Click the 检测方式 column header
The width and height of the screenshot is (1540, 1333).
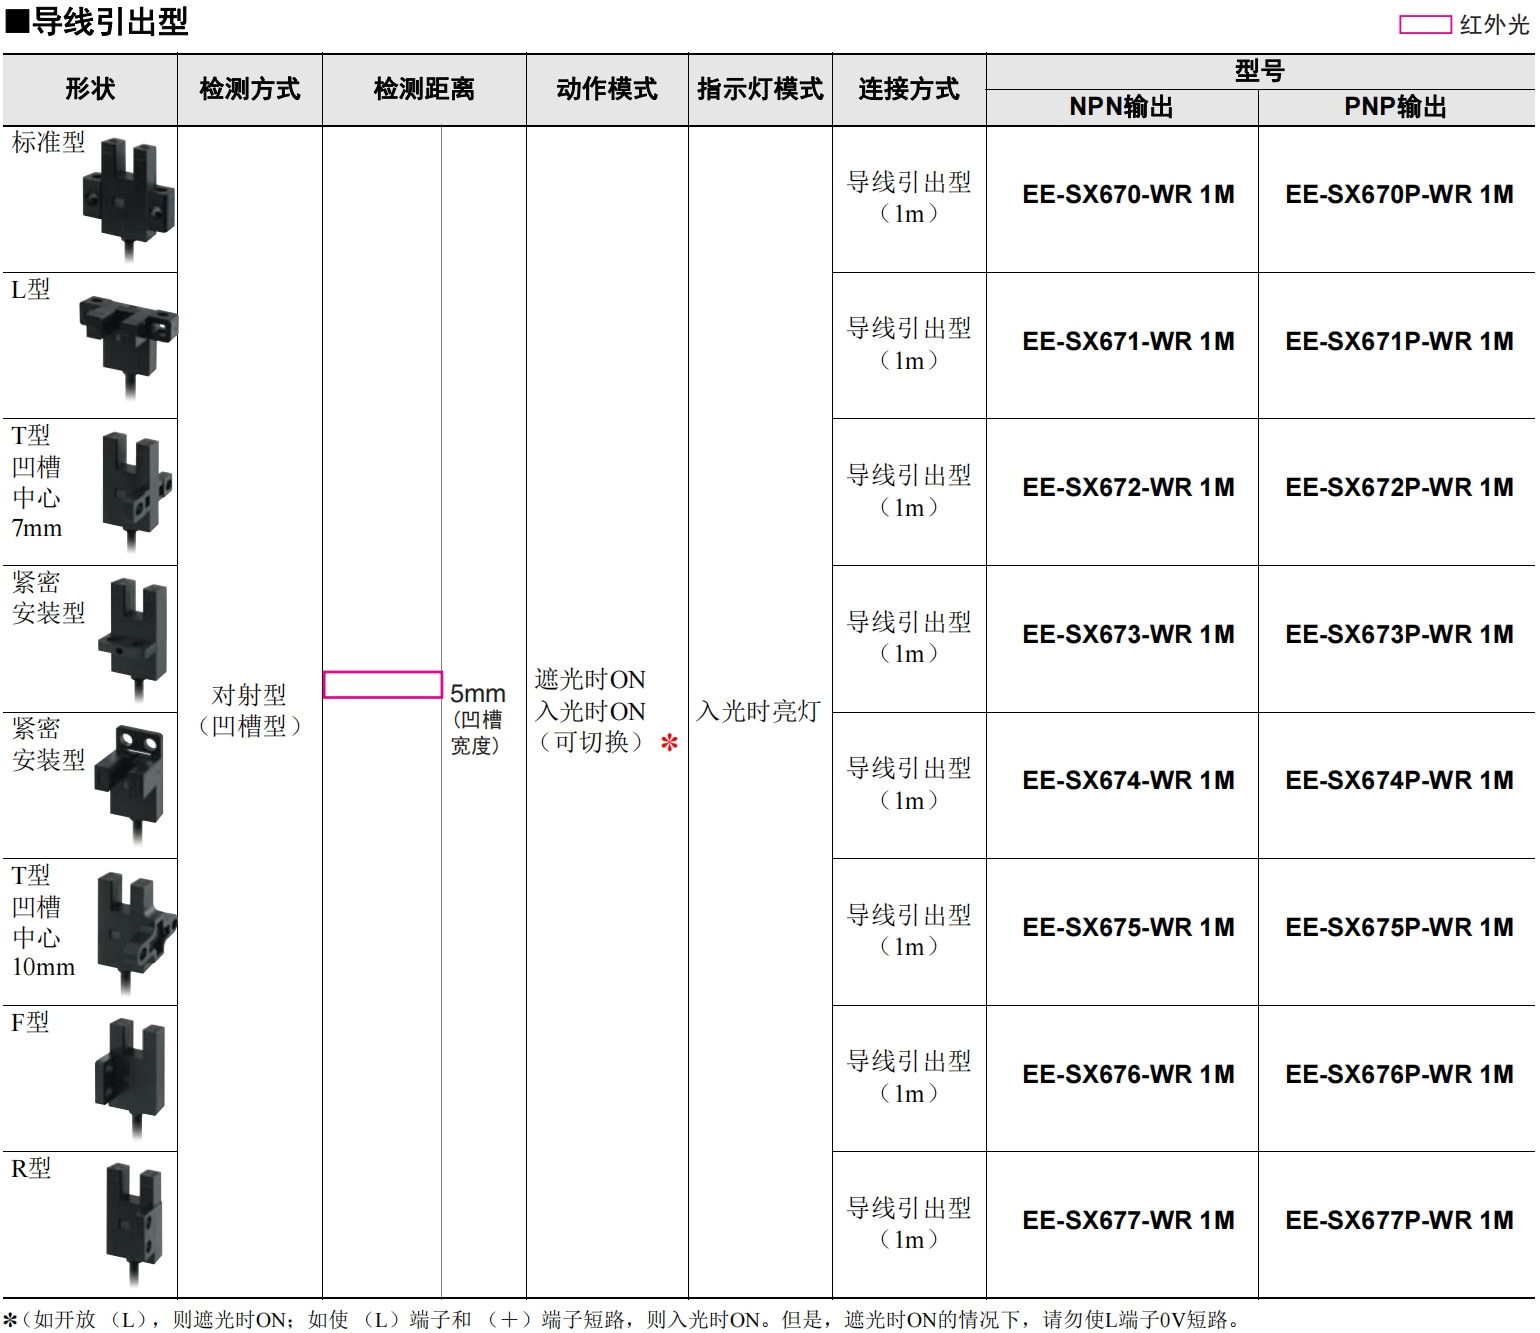(250, 89)
